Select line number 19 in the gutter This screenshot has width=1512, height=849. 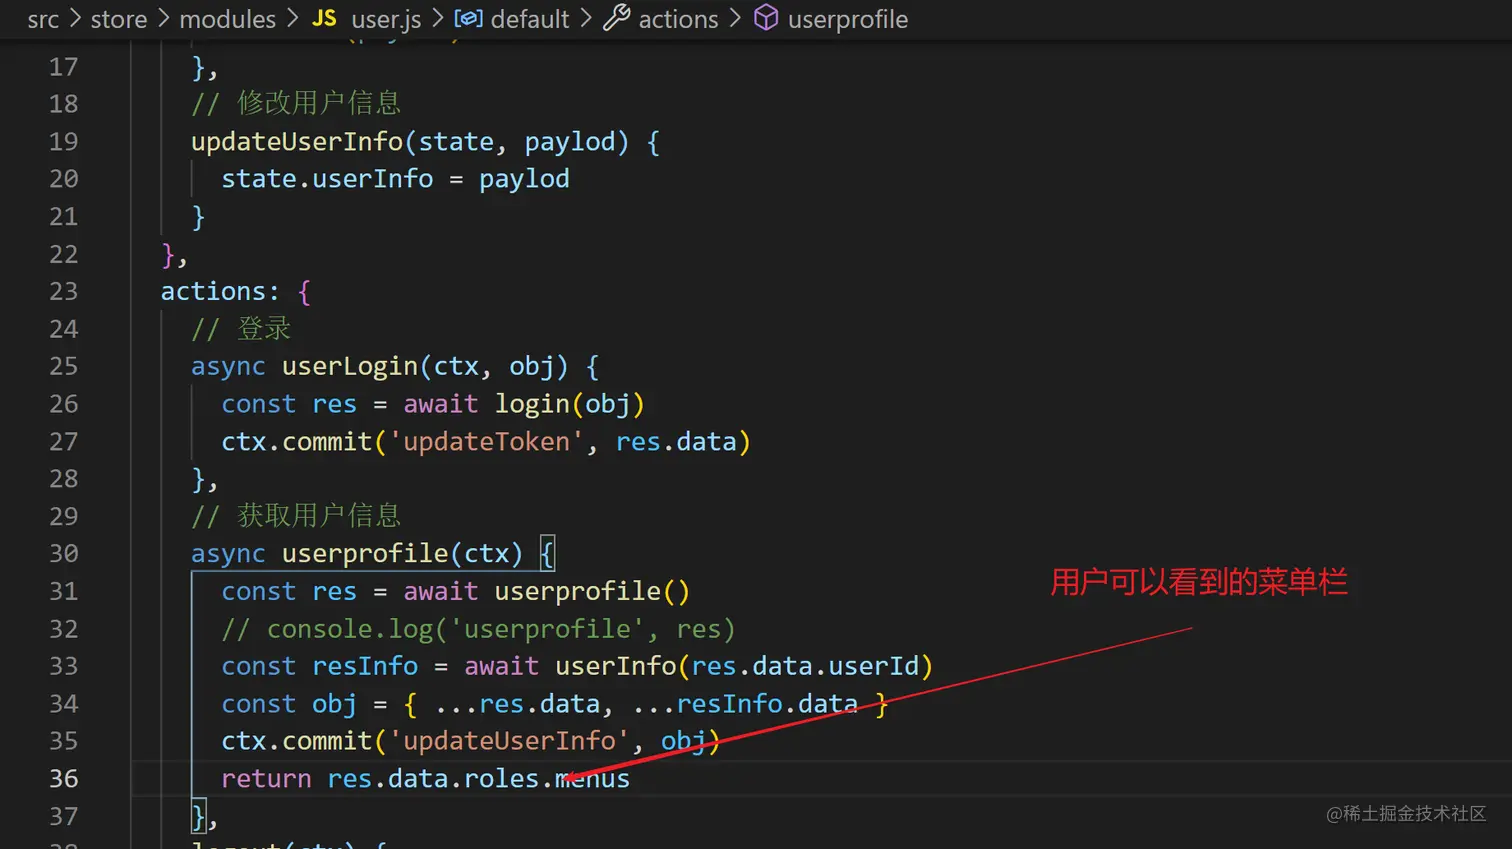[63, 142]
